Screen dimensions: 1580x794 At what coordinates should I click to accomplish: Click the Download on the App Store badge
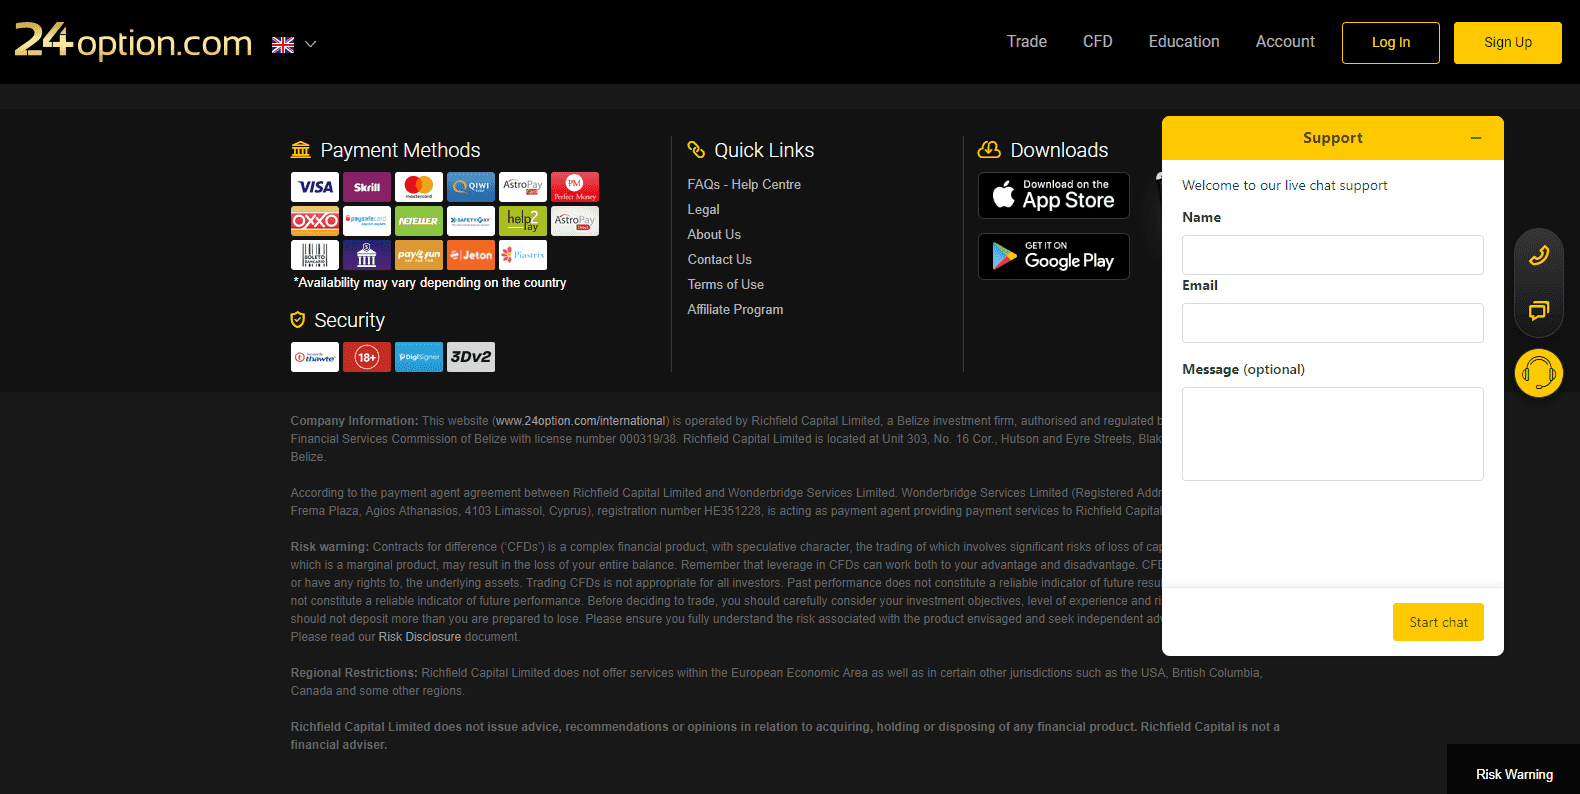(x=1054, y=195)
